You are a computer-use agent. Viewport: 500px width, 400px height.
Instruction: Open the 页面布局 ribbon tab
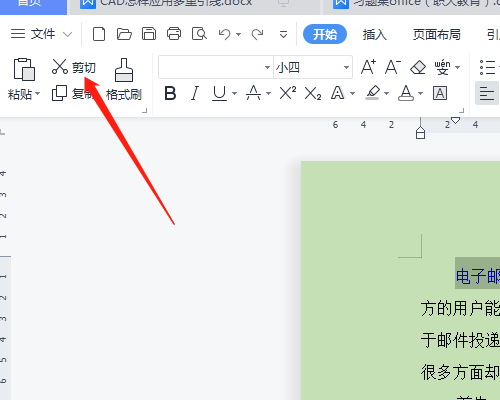[x=437, y=34]
